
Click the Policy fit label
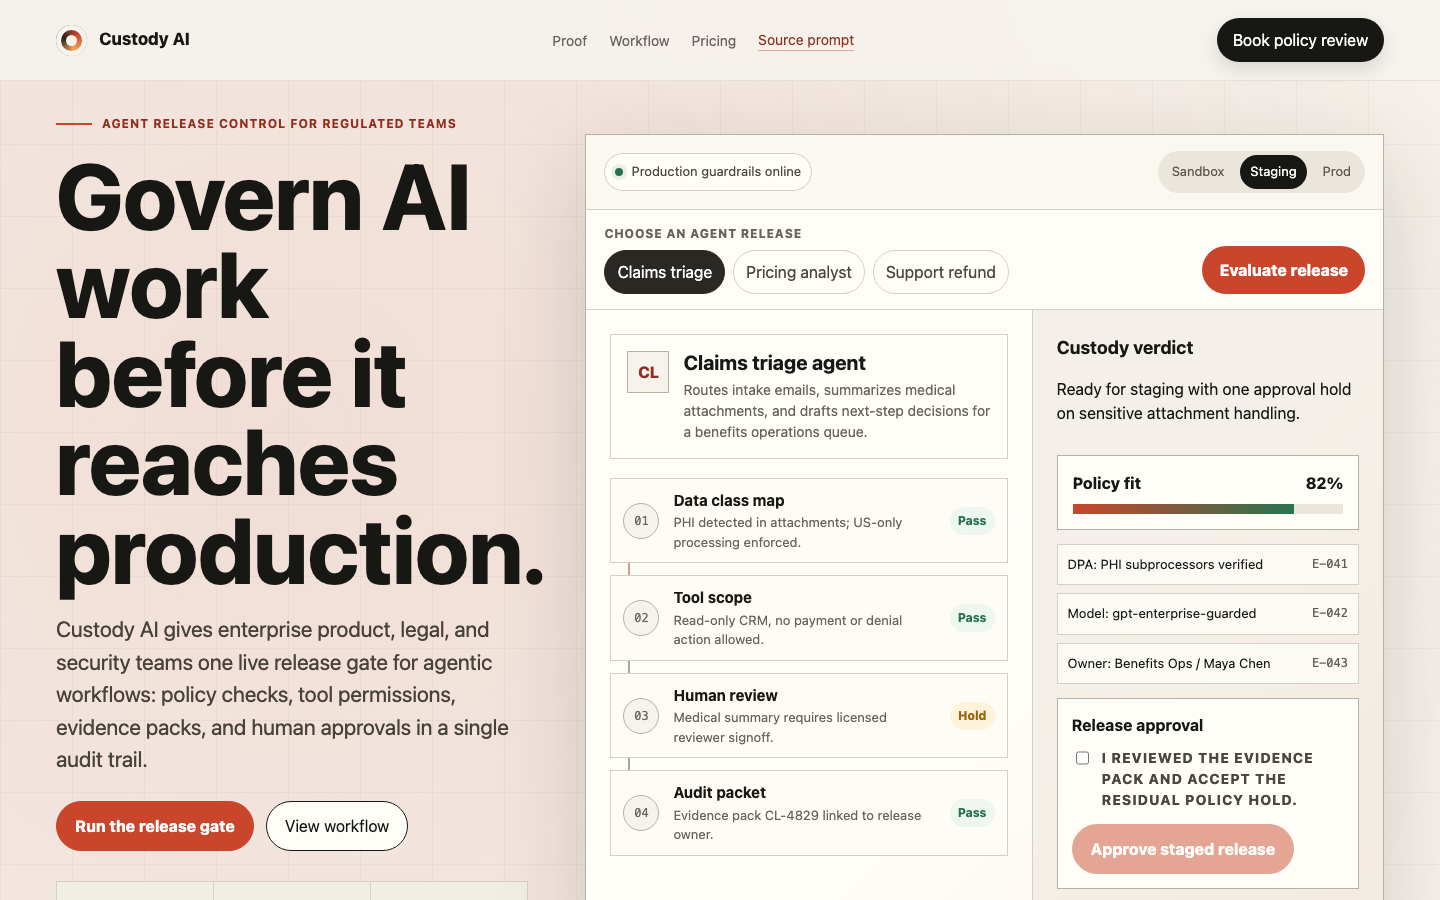(1107, 484)
